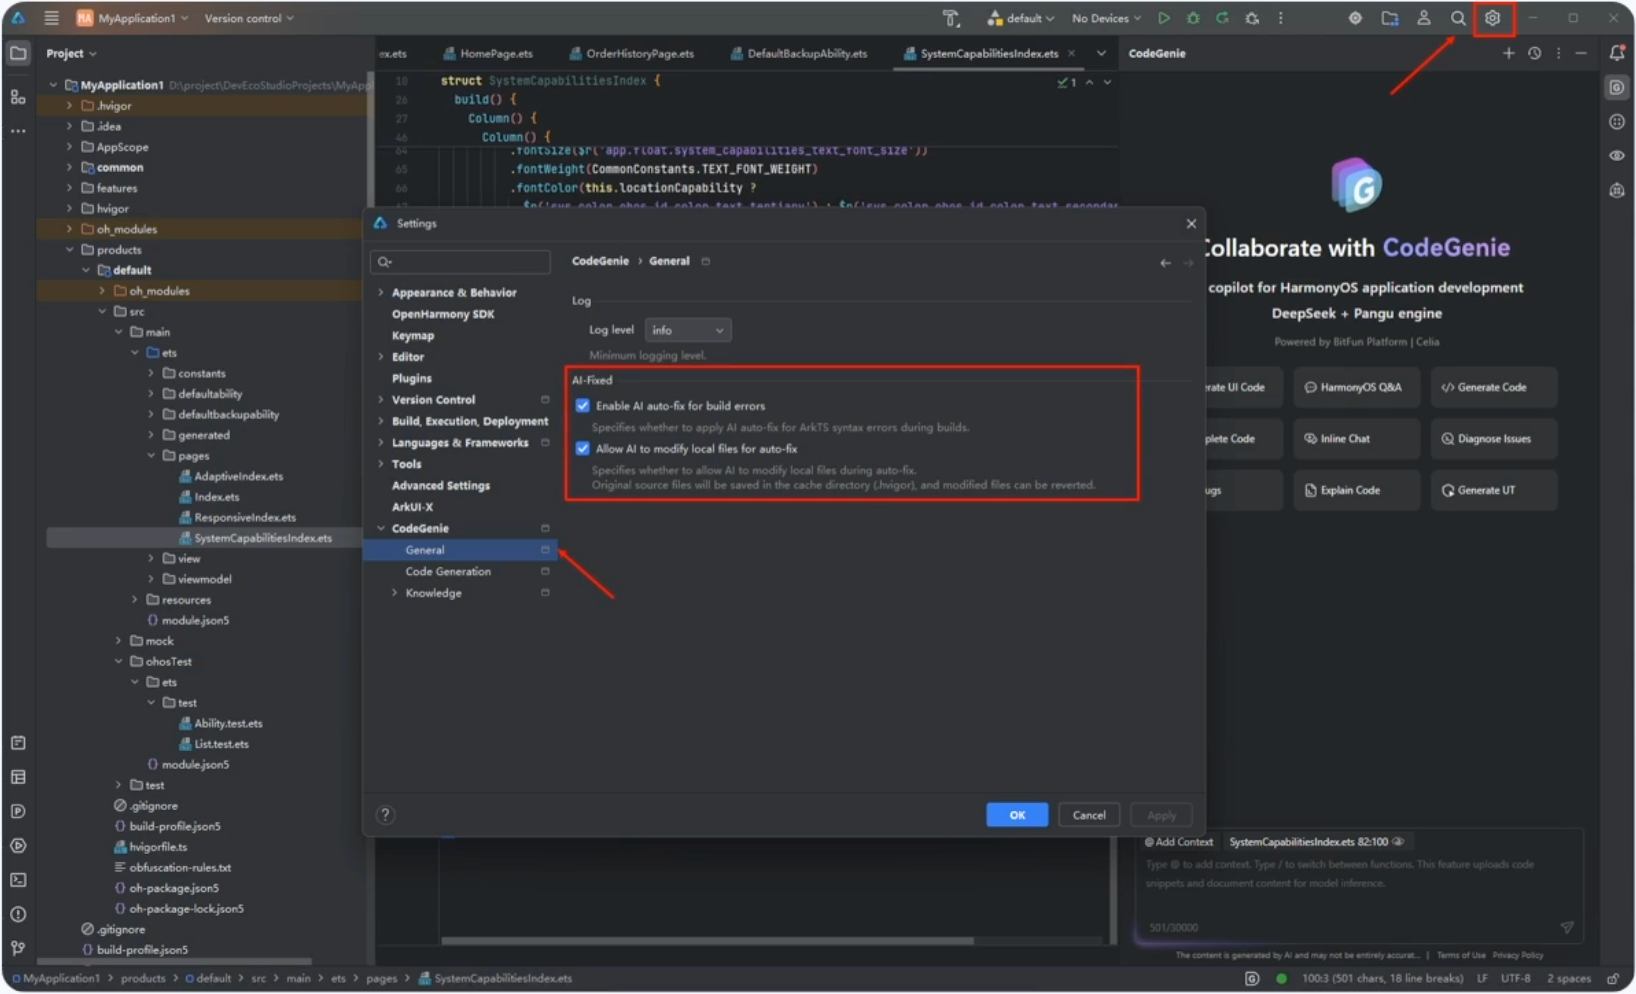Switch to the OrderHistoryPage.ets tab

click(x=631, y=54)
